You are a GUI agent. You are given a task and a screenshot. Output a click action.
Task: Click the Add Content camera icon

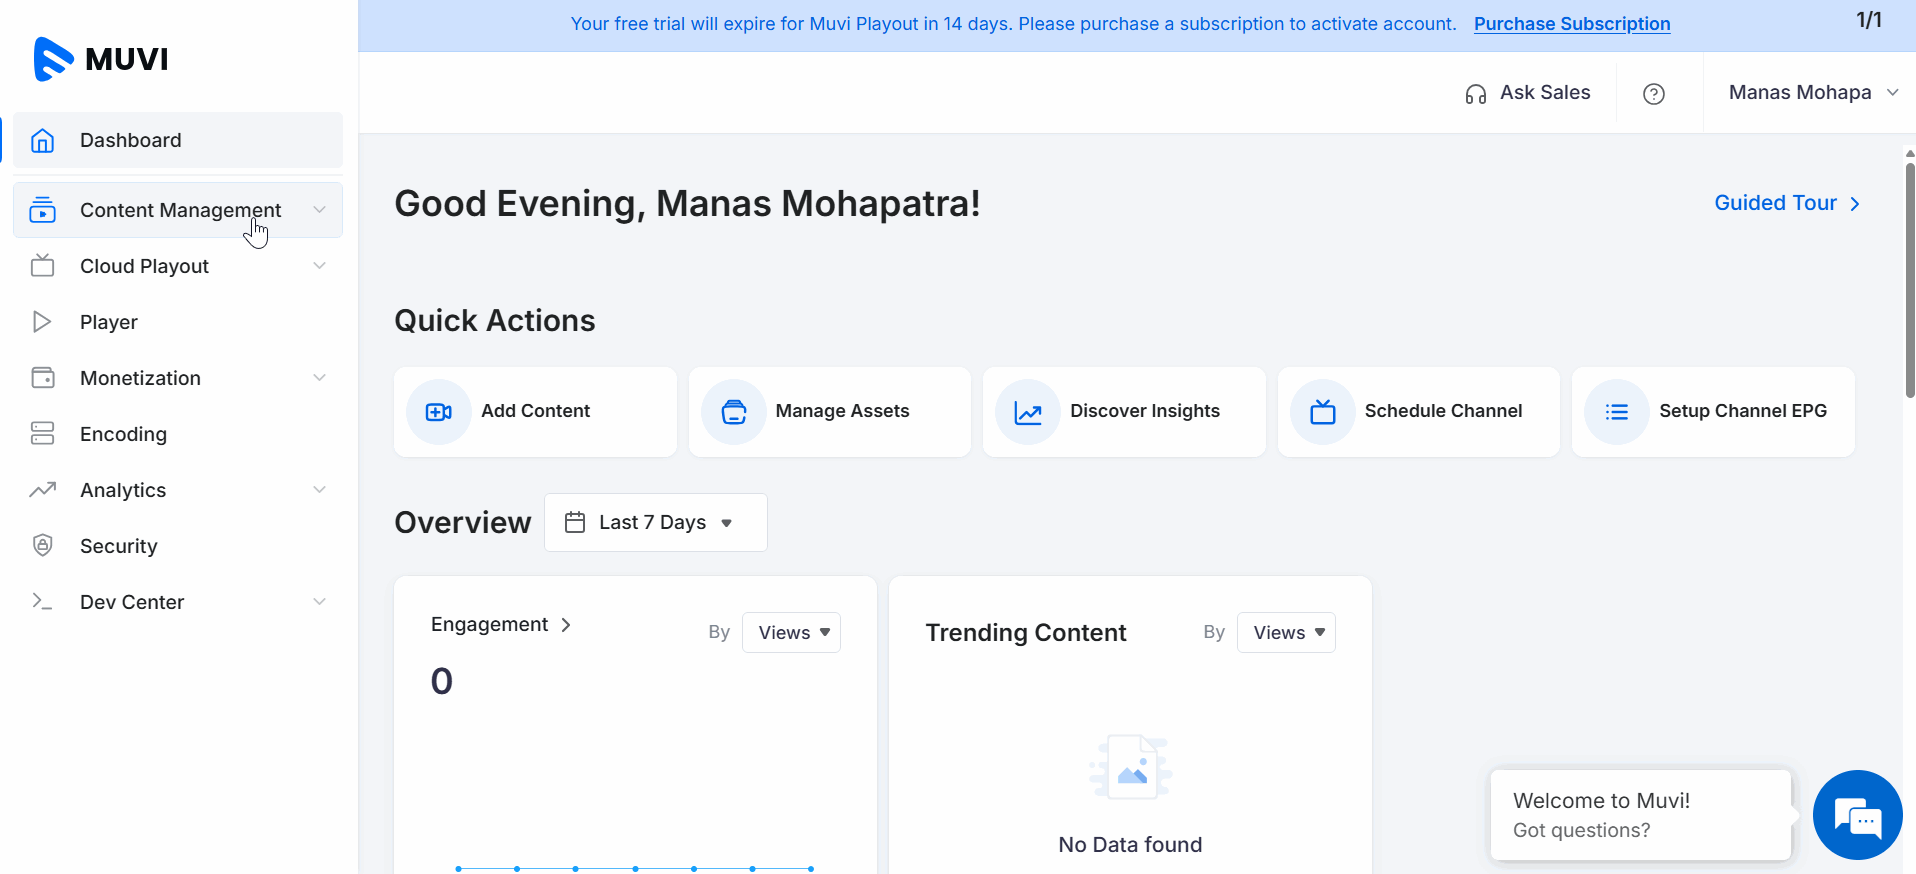(x=439, y=412)
